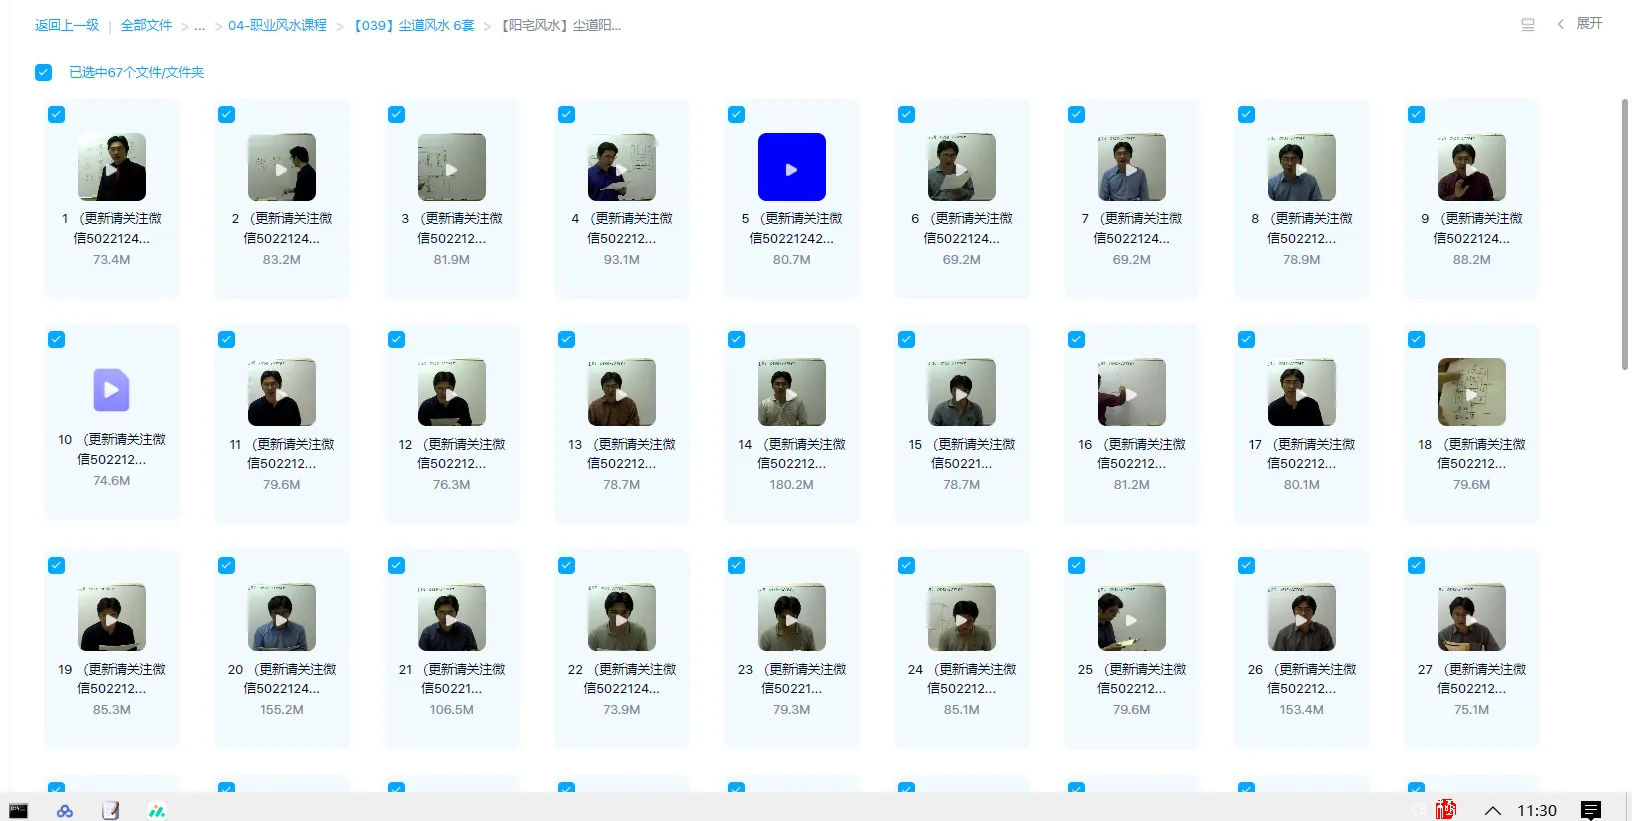Play video 11 thumbnail (79.6M)
The image size is (1632, 821).
click(x=282, y=392)
